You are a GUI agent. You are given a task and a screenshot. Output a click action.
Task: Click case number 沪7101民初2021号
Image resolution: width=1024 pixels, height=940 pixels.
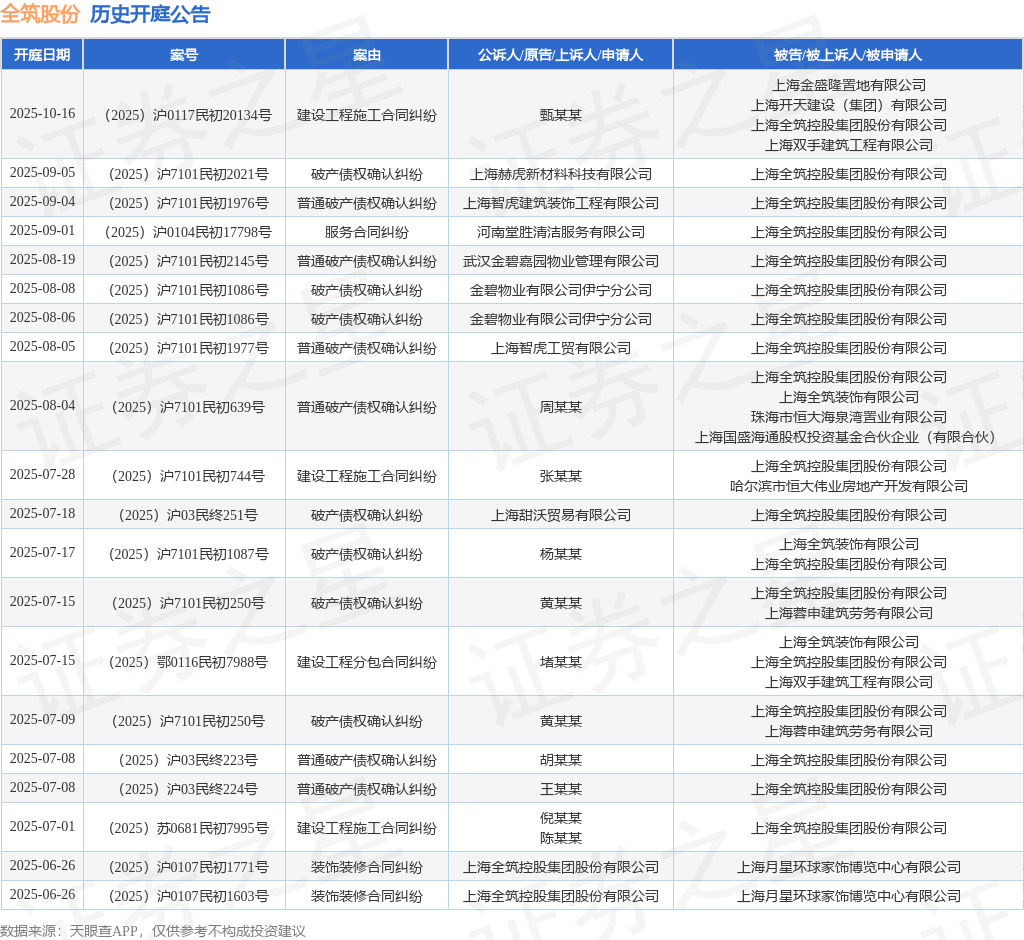[x=188, y=174]
